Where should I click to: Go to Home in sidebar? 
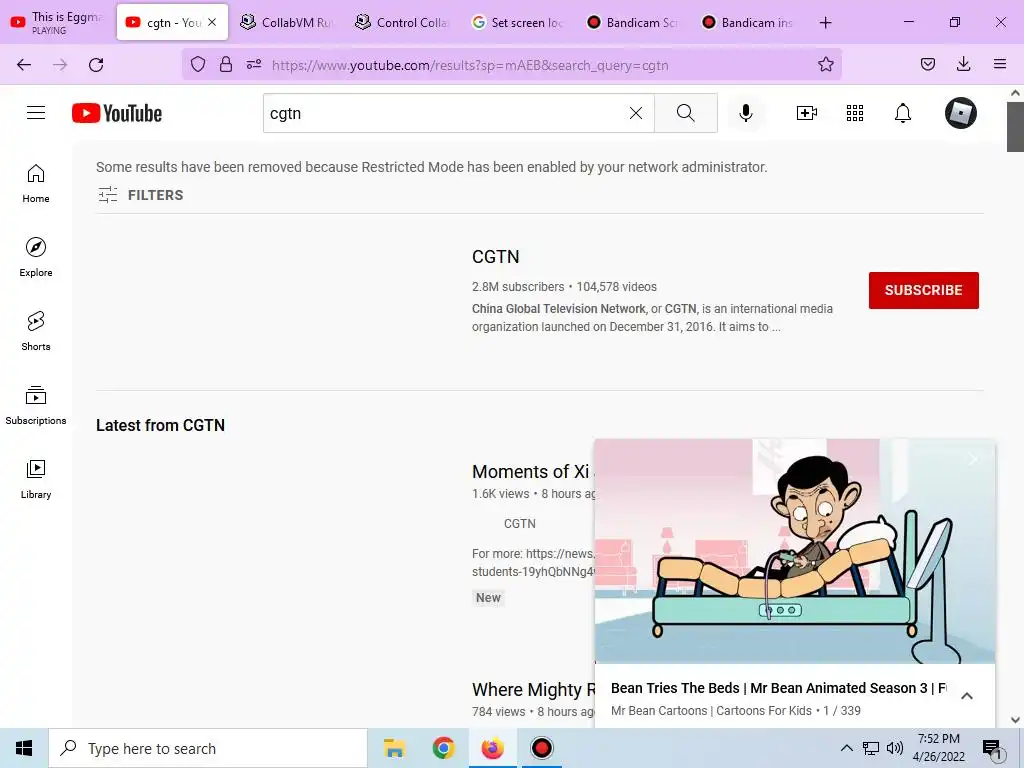[x=36, y=184]
